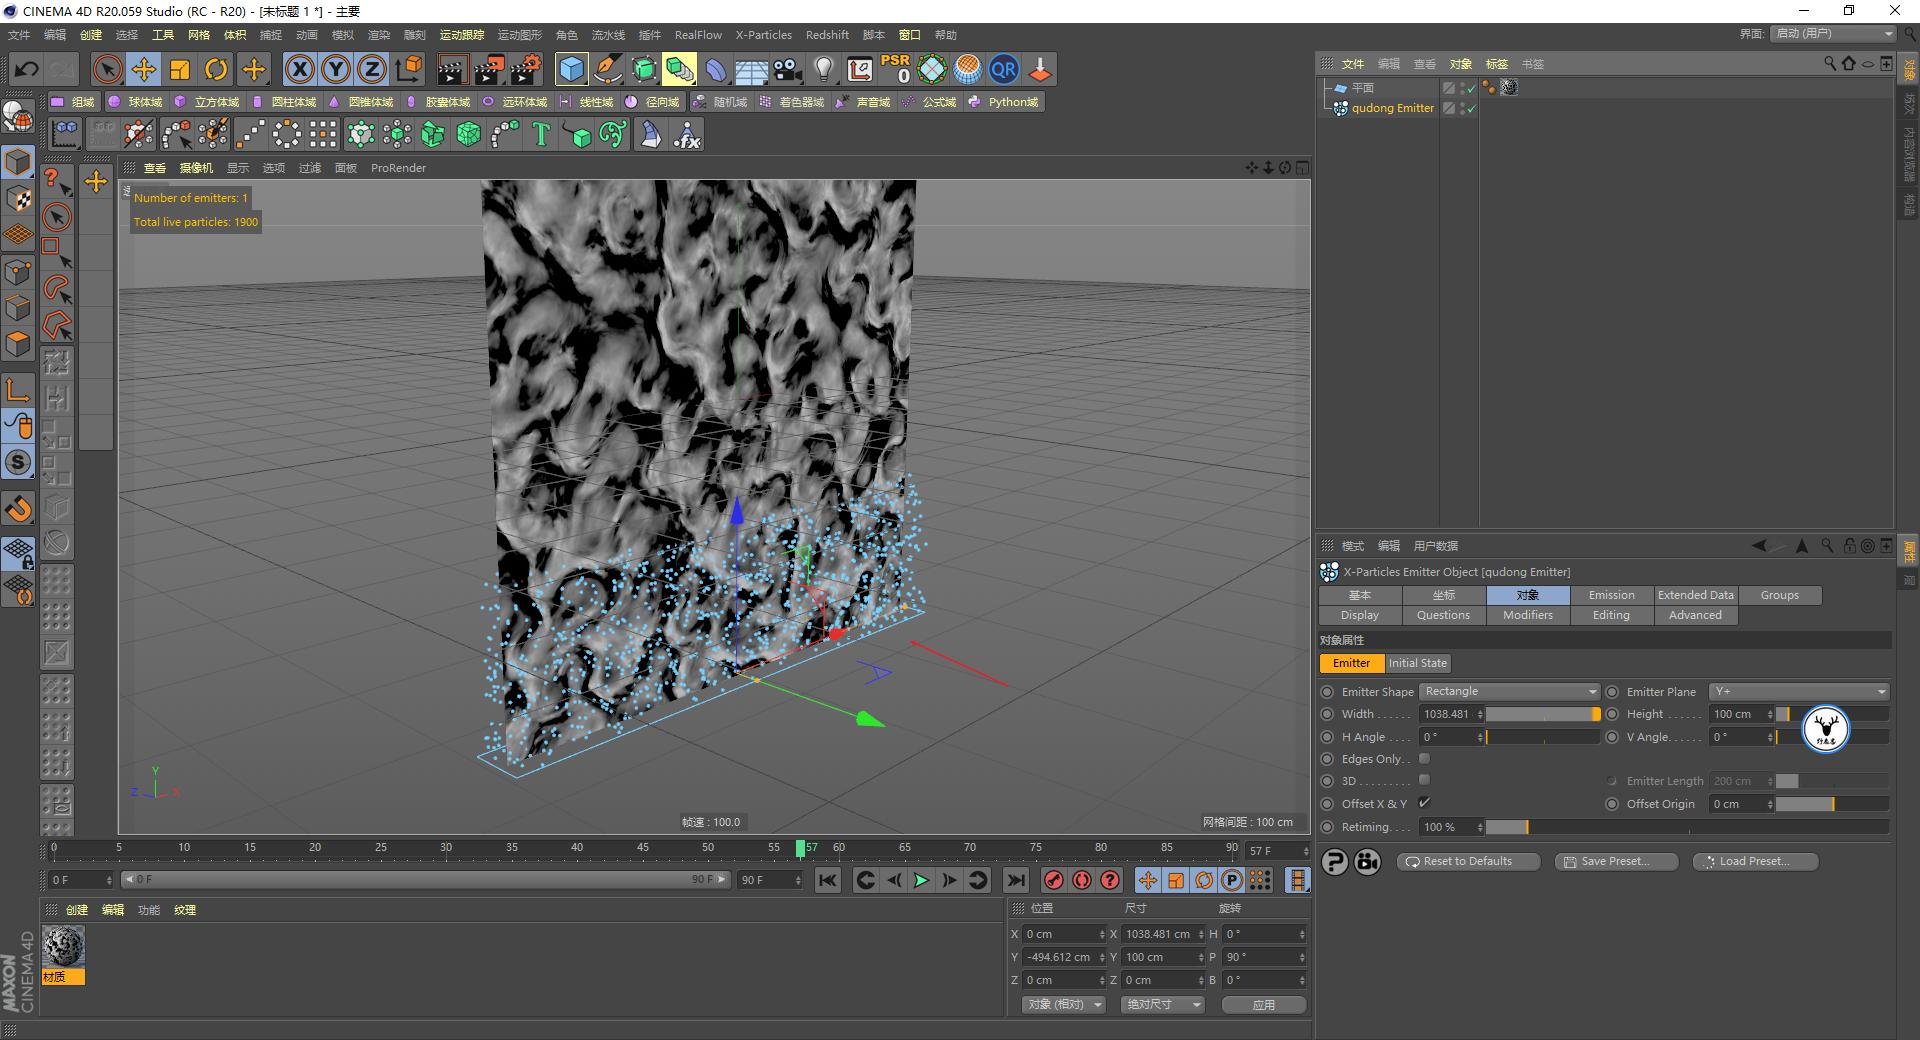Toggle the green checkmark on qudong Emitter
1920x1040 pixels.
pyautogui.click(x=1470, y=108)
